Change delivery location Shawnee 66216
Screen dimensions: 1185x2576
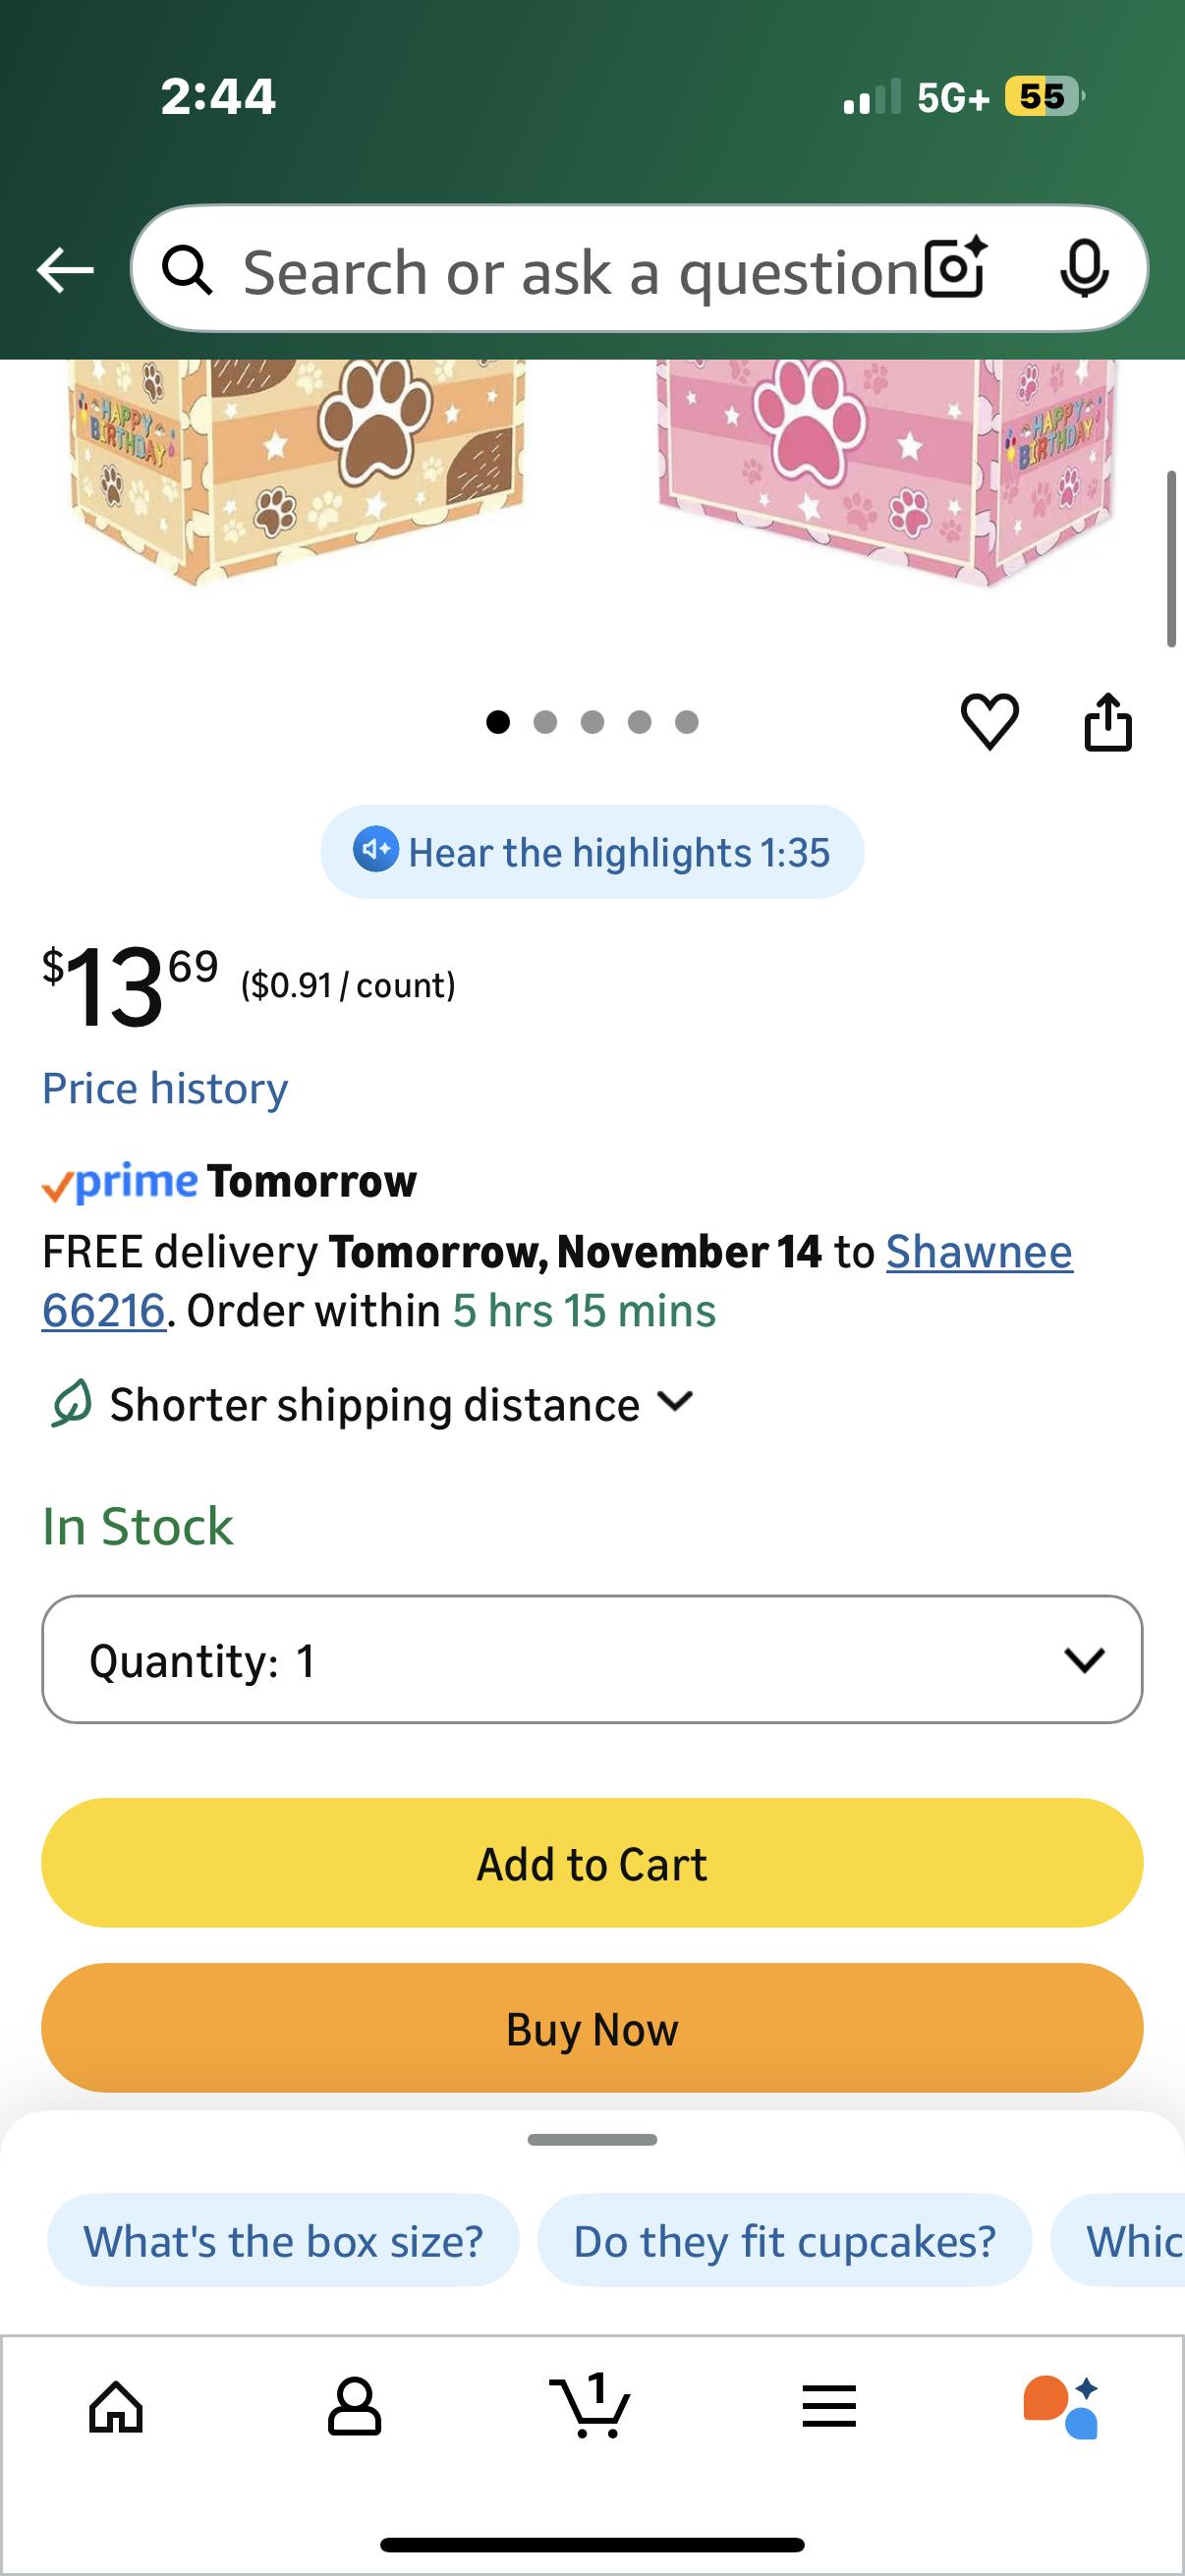click(x=978, y=1252)
